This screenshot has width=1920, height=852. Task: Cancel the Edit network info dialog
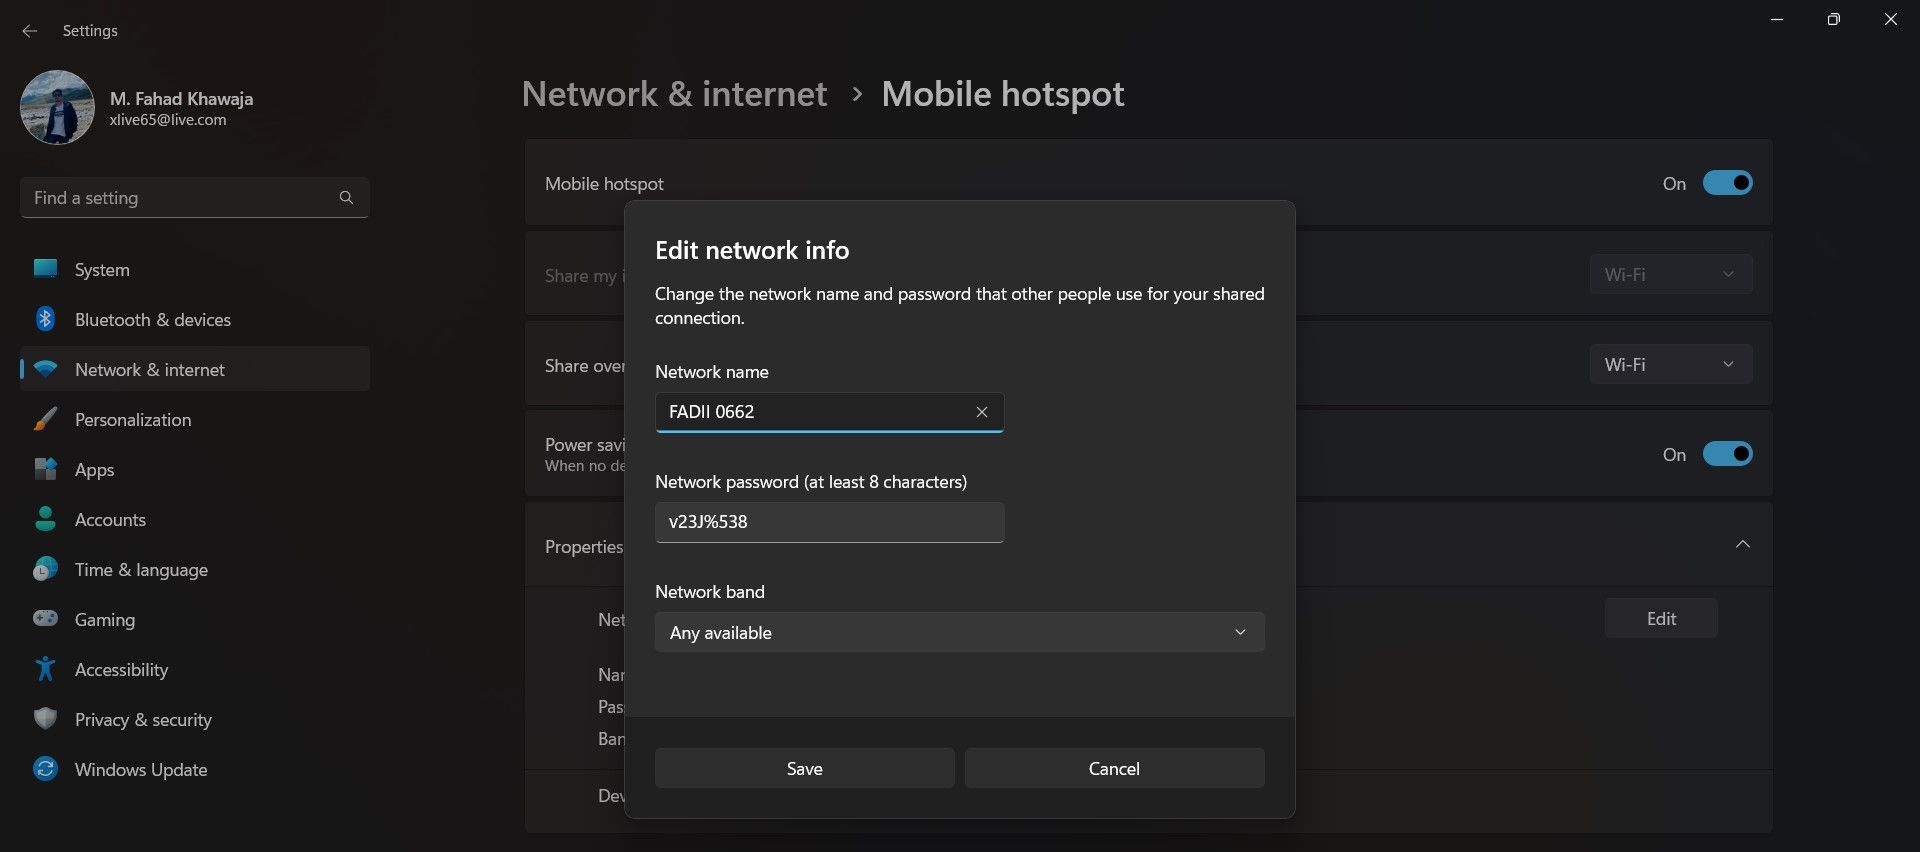1114,768
